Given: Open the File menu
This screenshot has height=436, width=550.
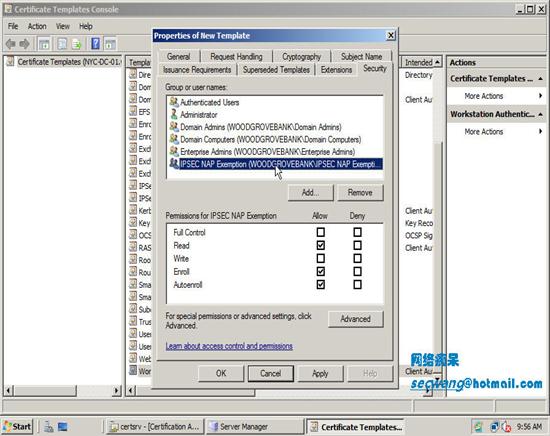Looking at the screenshot, I should 13,26.
